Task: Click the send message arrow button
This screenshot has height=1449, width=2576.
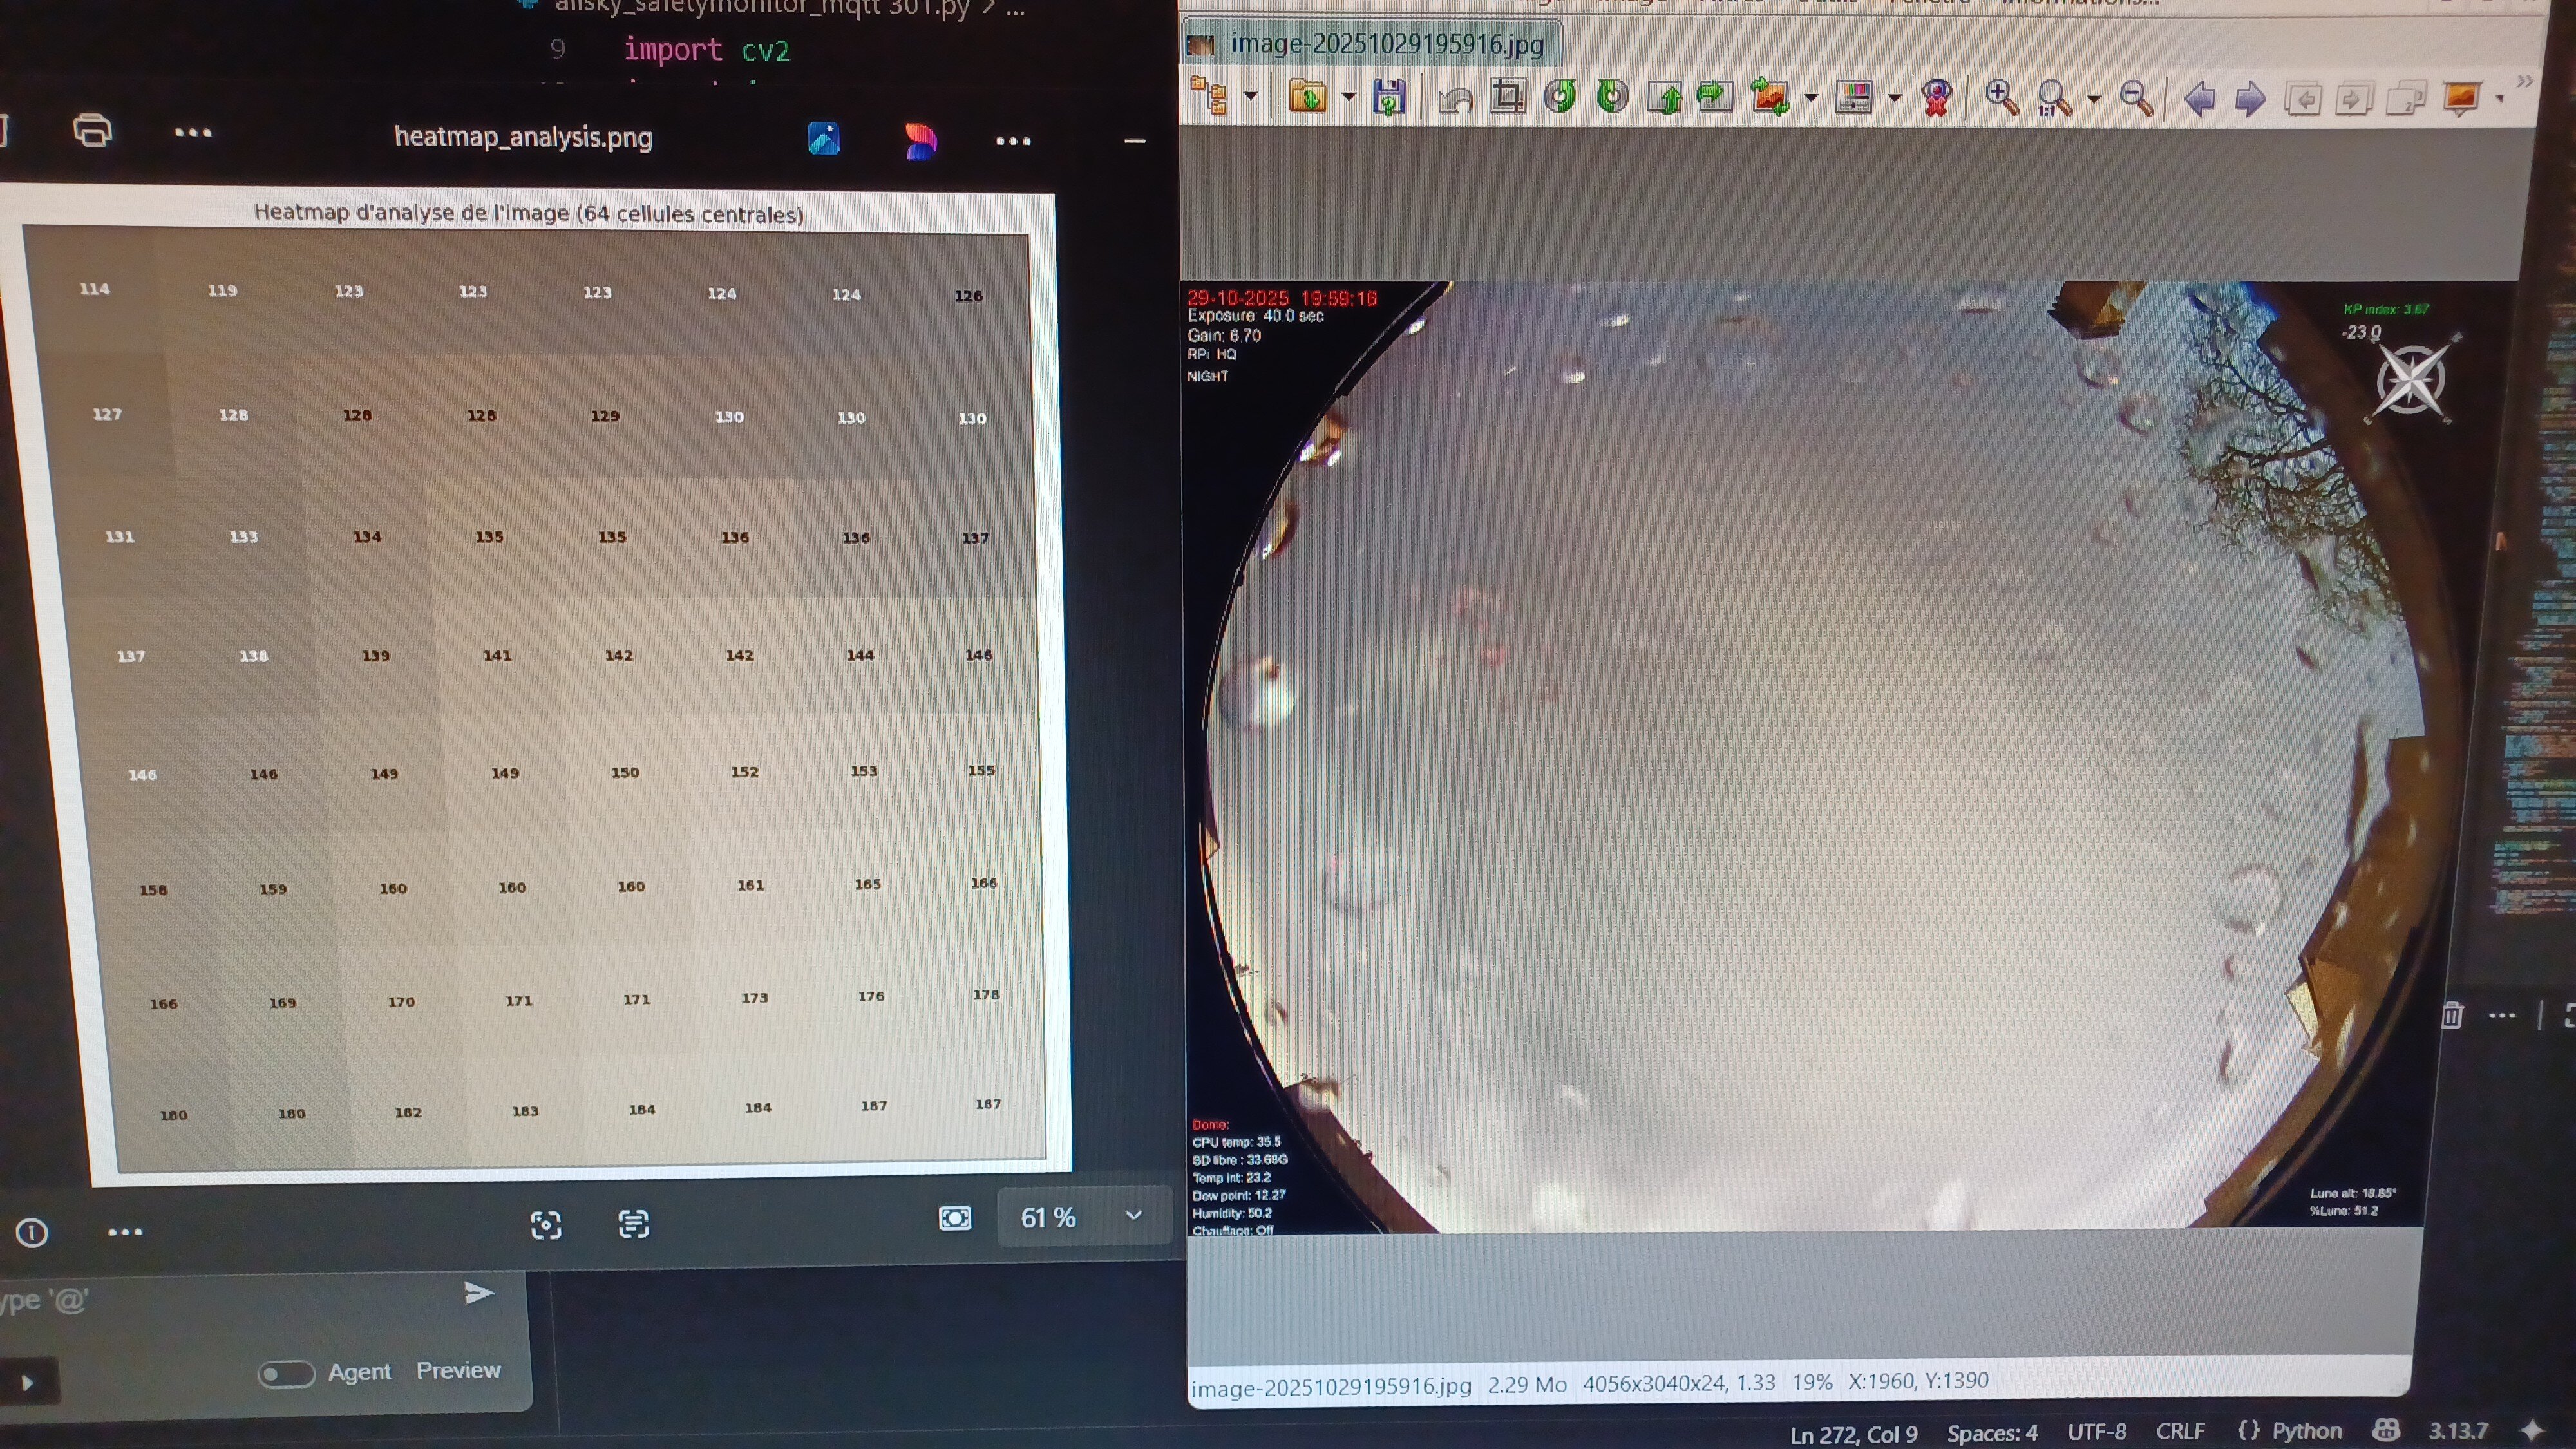Action: [479, 1293]
